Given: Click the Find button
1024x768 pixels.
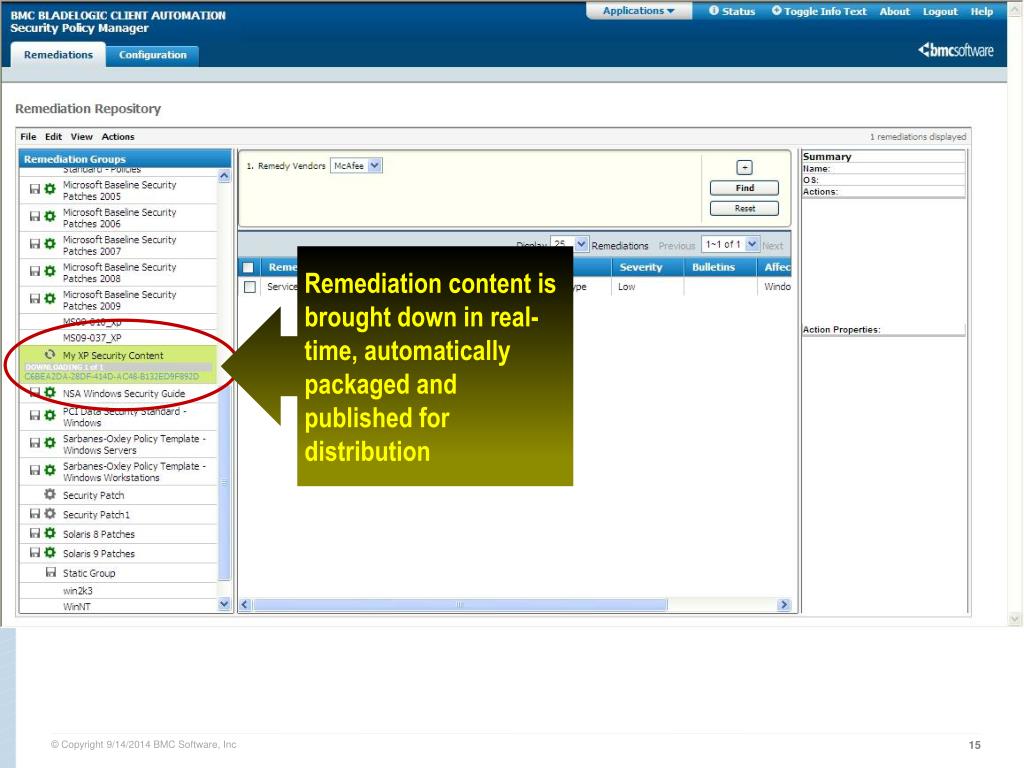Looking at the screenshot, I should [x=744, y=188].
